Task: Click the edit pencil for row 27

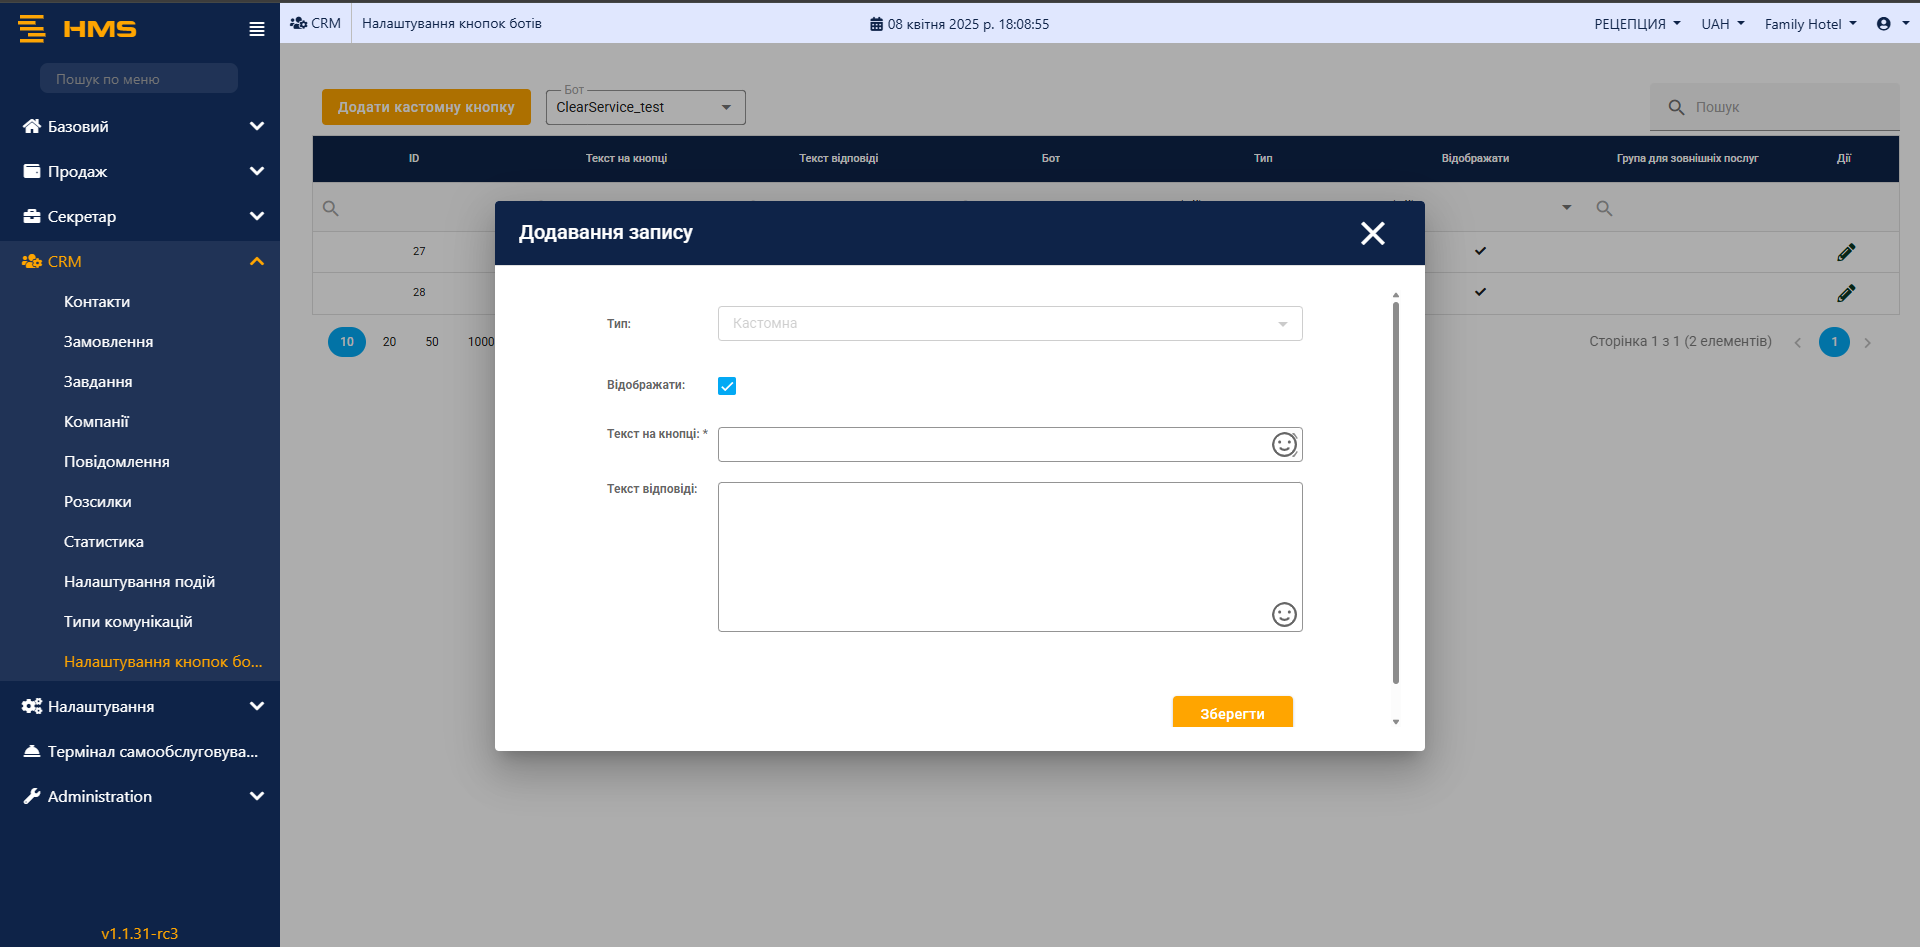Action: point(1845,252)
